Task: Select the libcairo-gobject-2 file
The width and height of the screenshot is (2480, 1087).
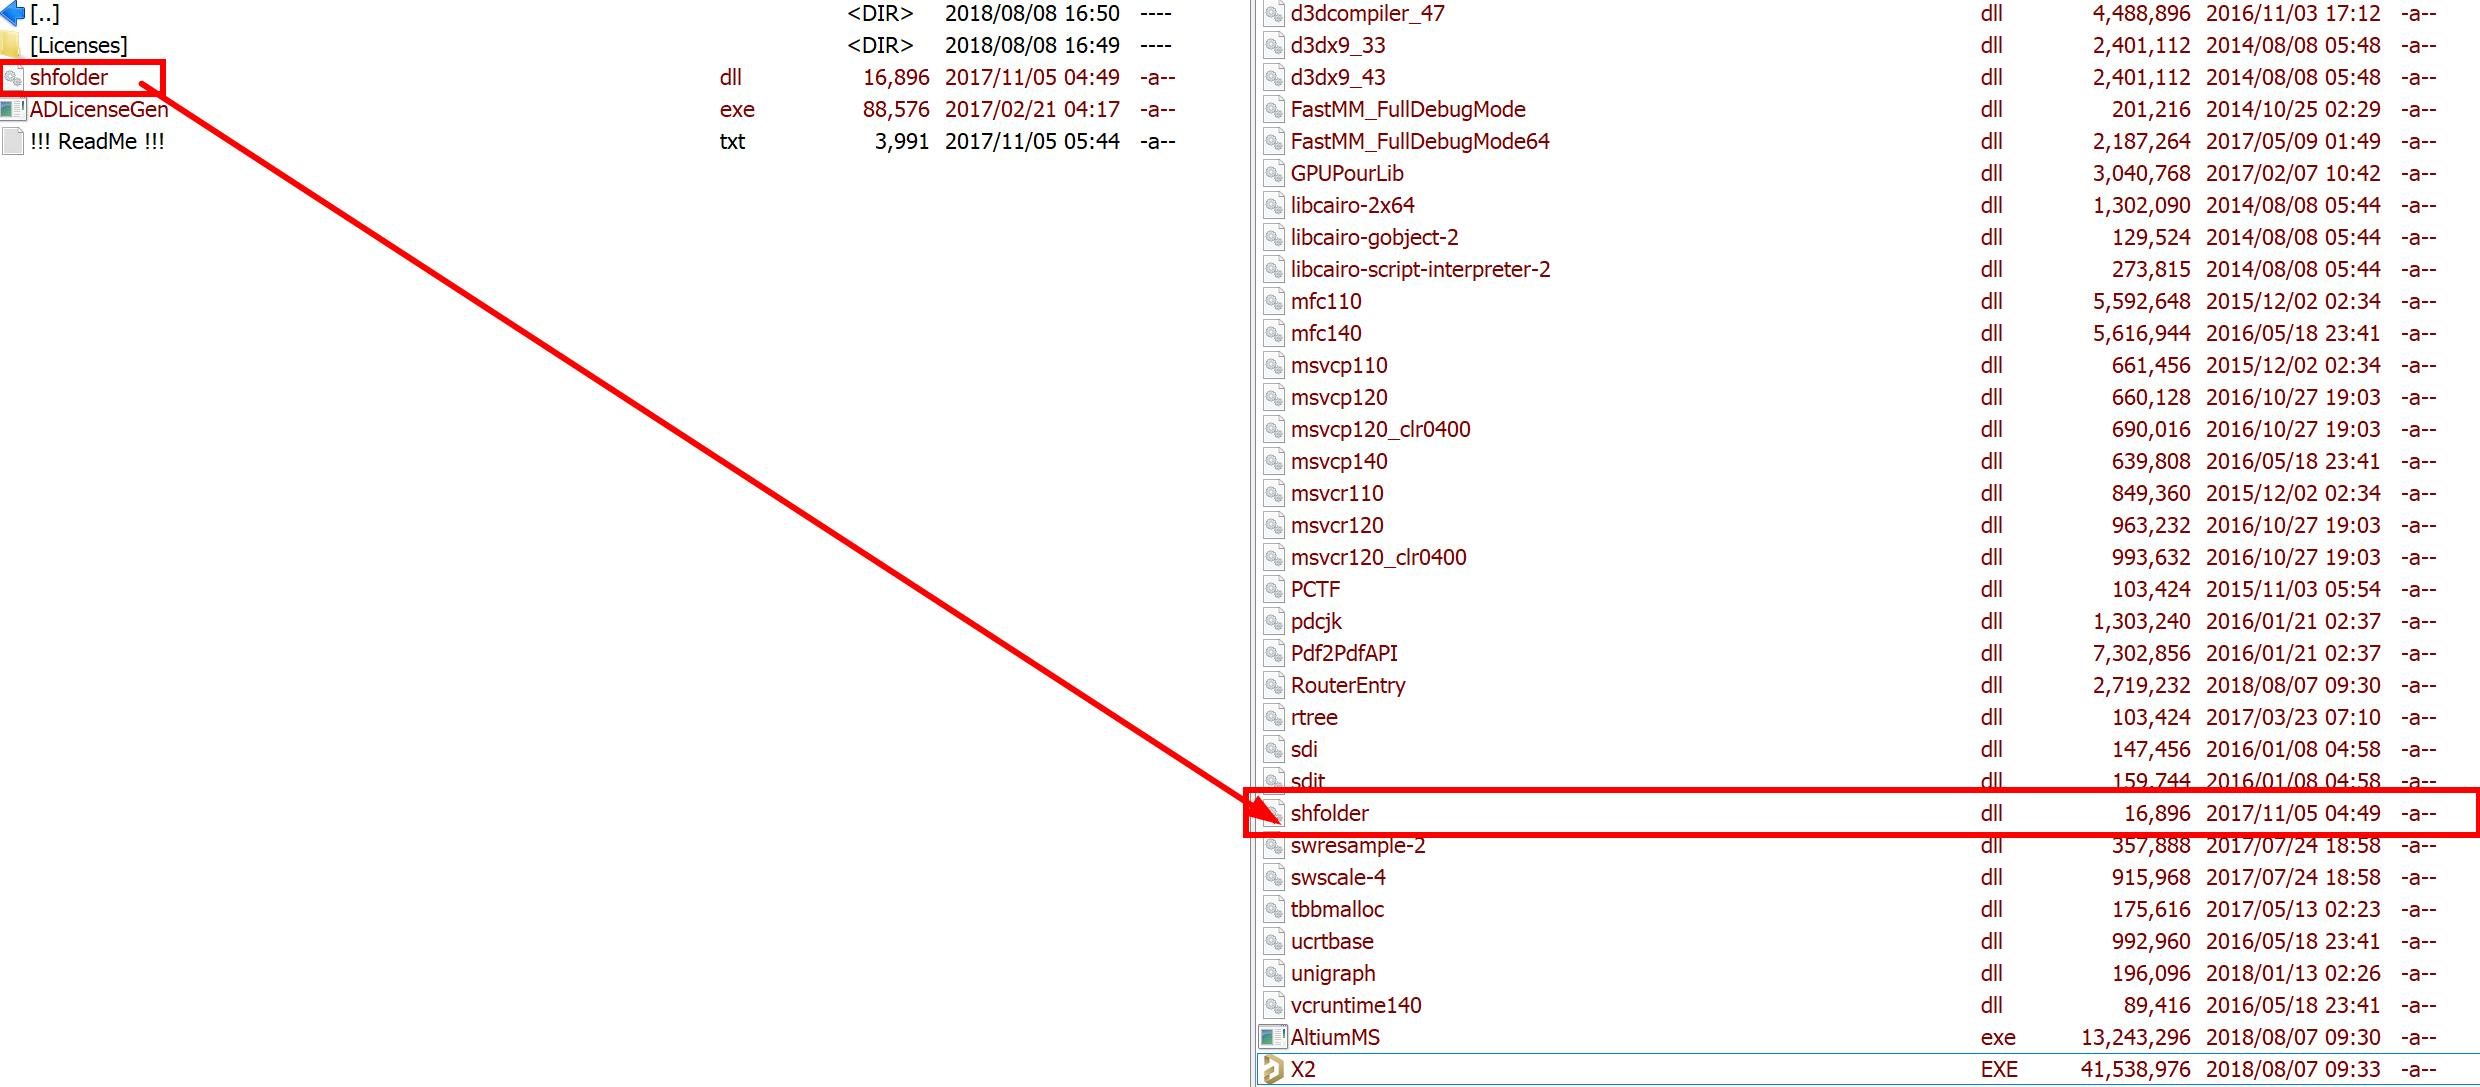Action: pos(1374,238)
